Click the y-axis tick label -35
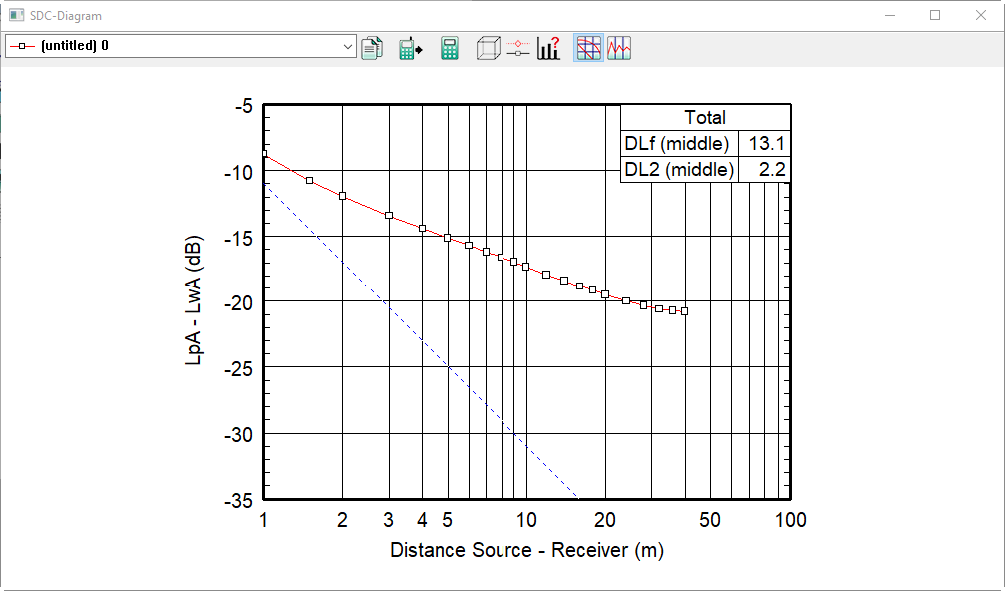This screenshot has height=591, width=1005. (x=238, y=501)
